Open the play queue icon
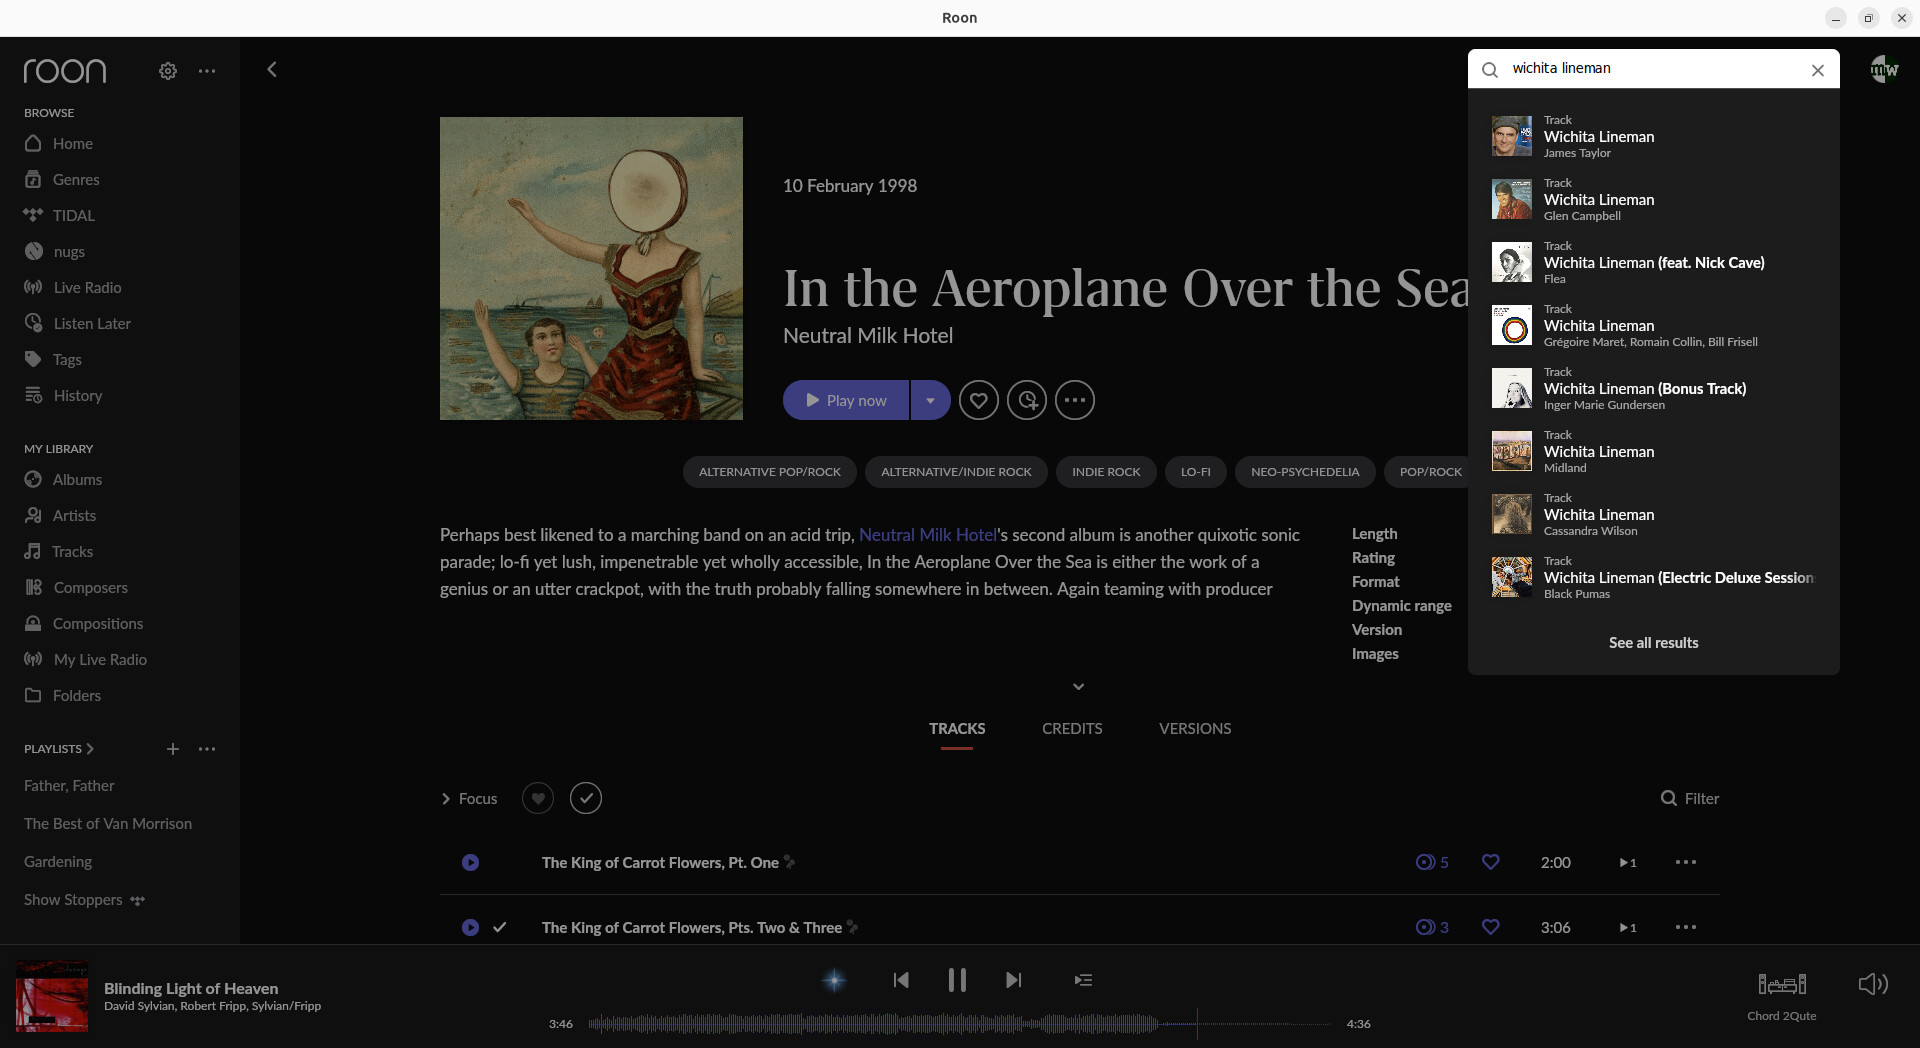 pos(1083,980)
